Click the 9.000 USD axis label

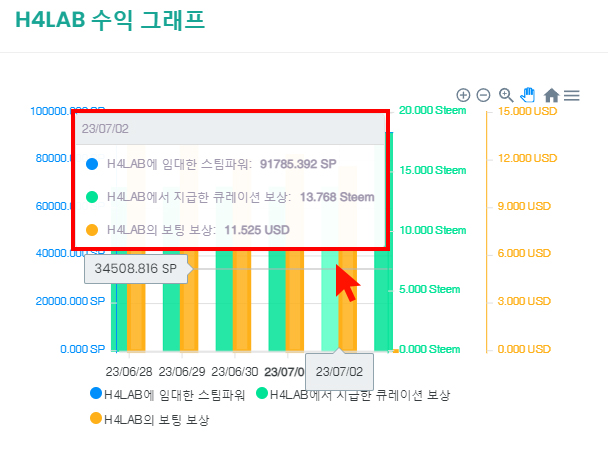point(524,206)
